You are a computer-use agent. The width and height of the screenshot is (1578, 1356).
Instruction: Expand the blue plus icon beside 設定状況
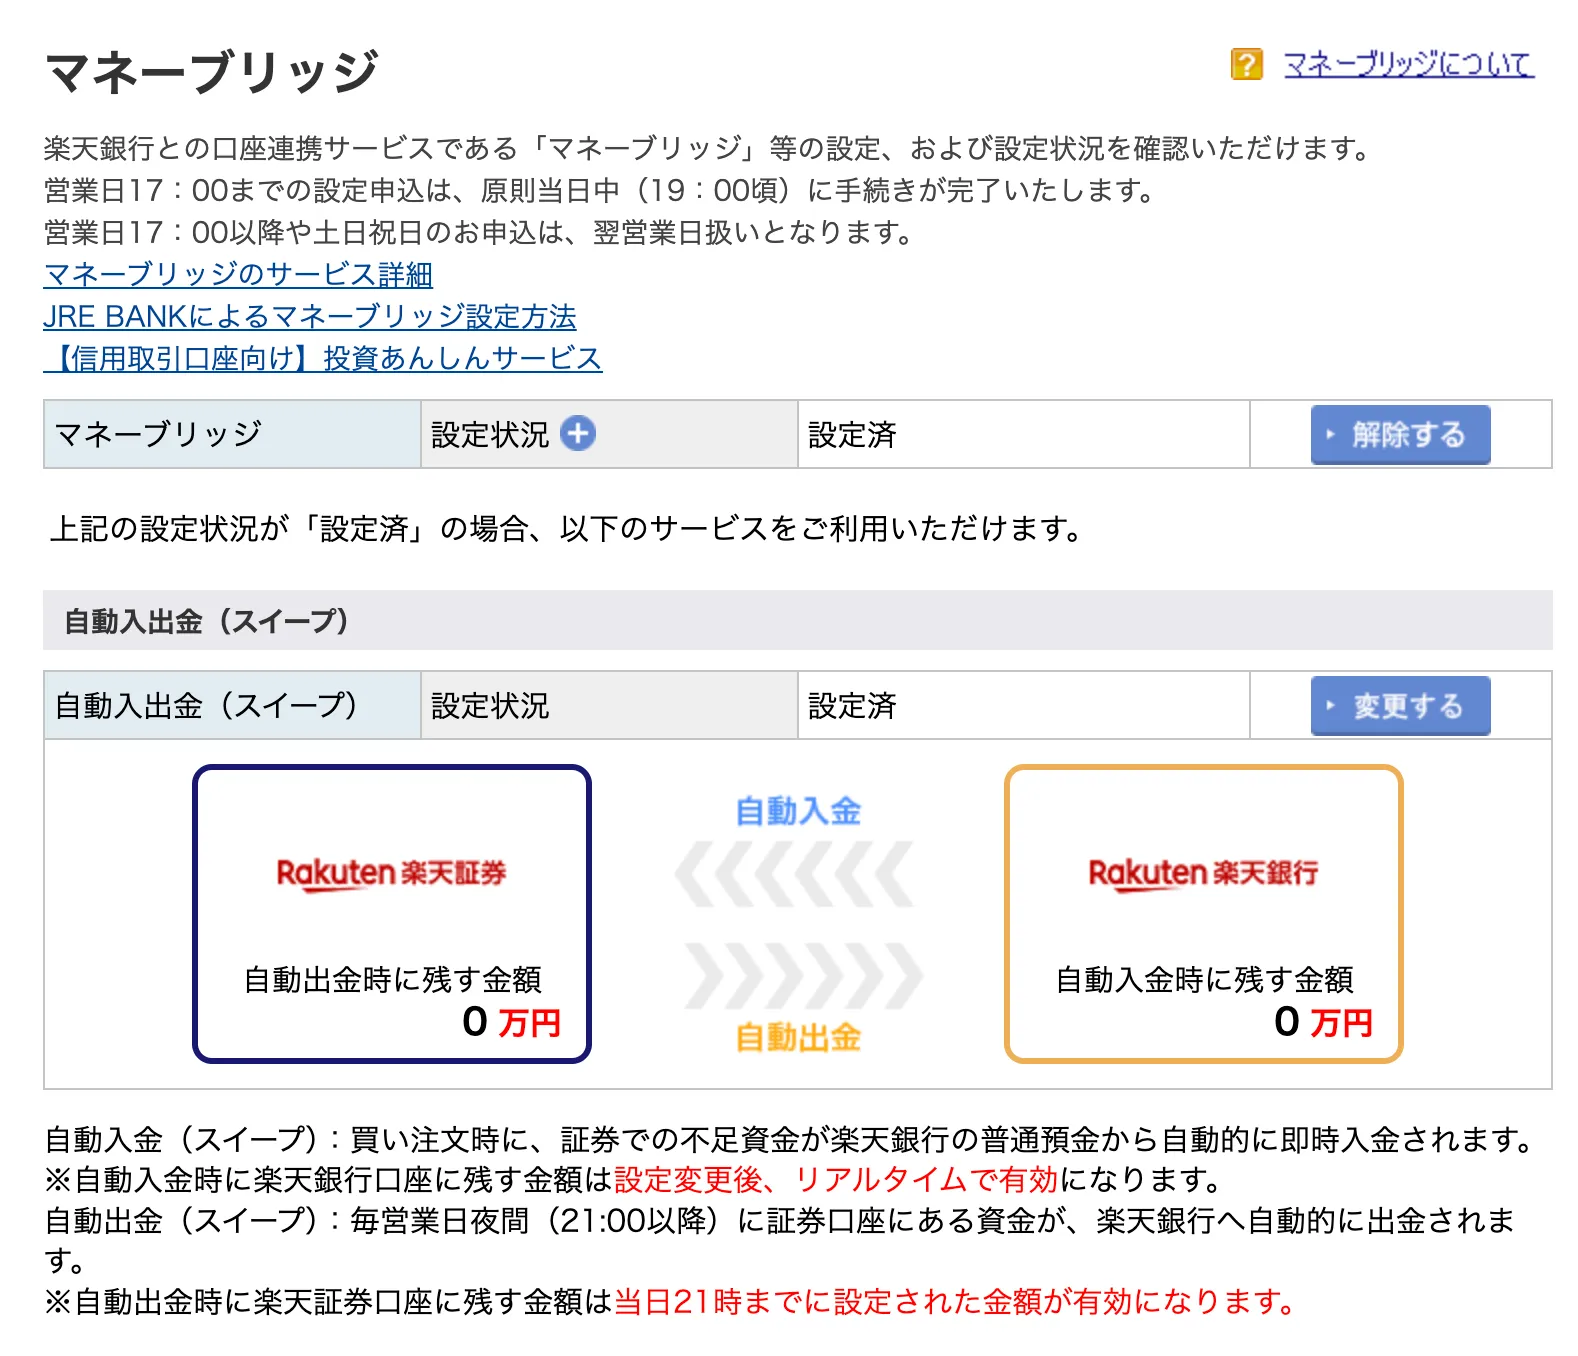[578, 433]
